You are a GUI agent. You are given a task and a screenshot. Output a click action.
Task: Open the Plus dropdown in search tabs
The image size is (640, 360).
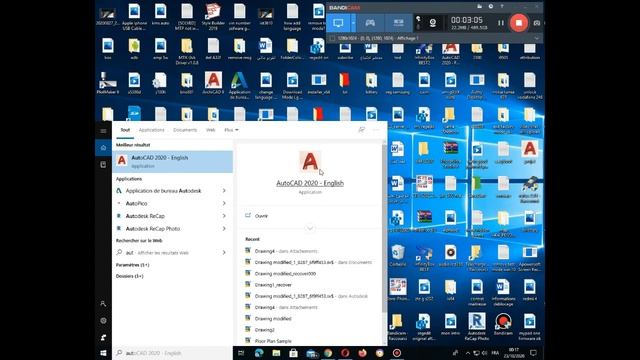click(231, 130)
